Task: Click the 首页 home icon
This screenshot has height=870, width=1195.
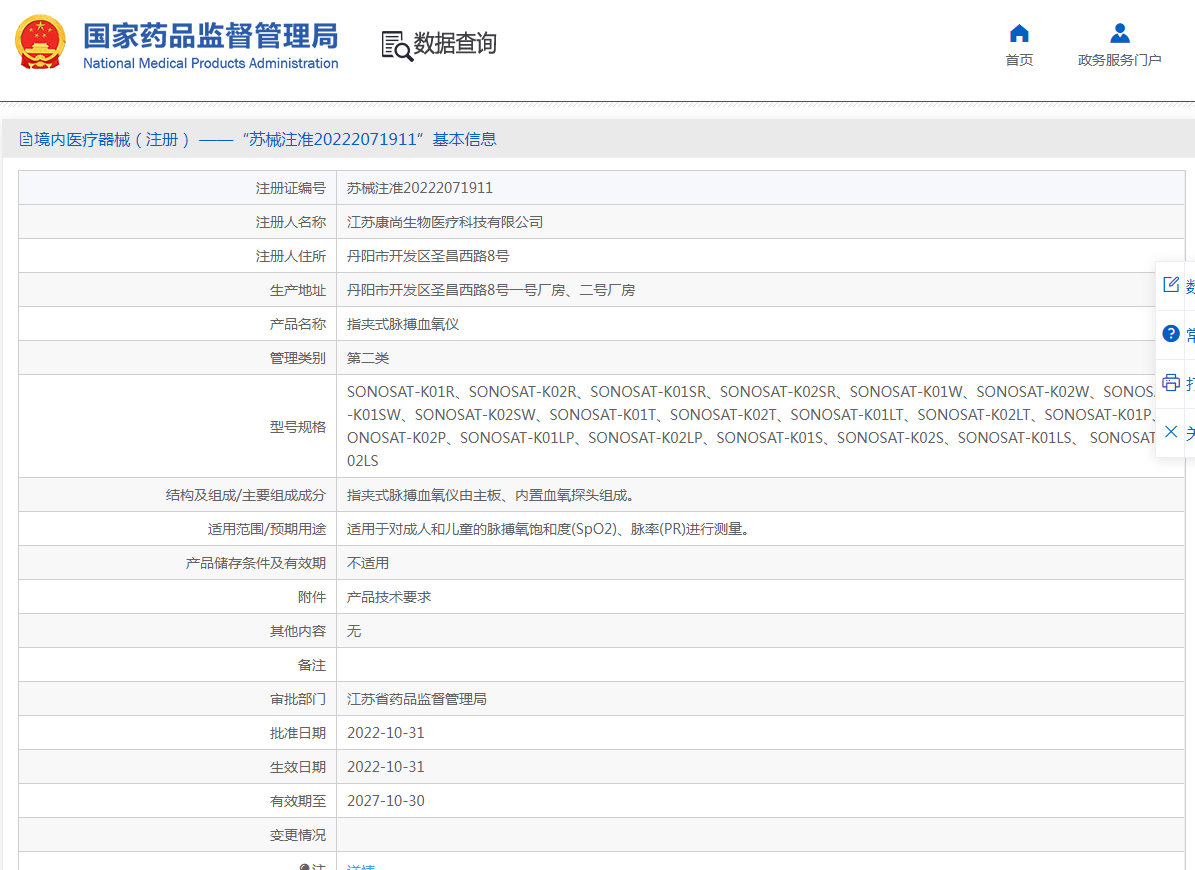Action: (1018, 33)
